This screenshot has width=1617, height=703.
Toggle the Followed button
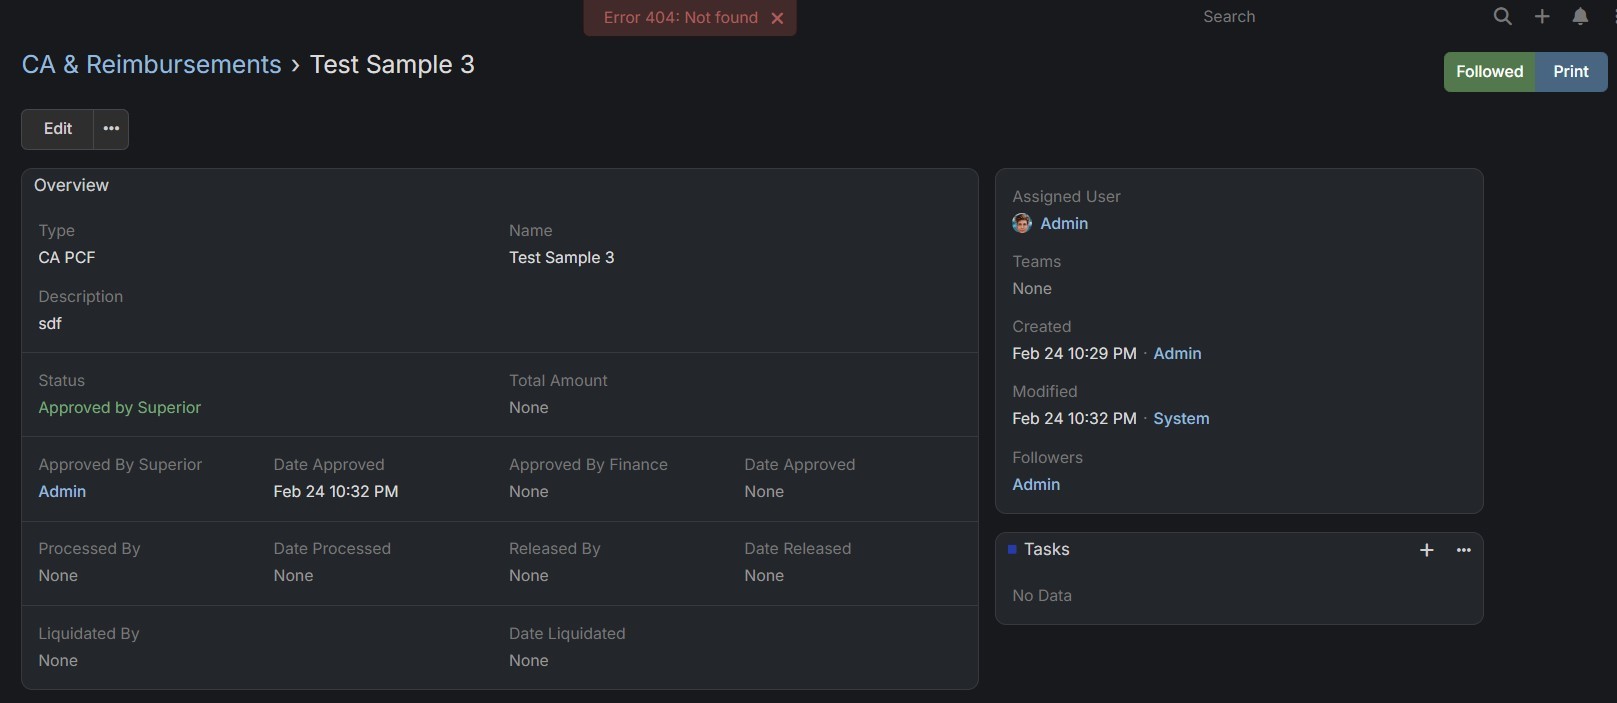(1489, 72)
